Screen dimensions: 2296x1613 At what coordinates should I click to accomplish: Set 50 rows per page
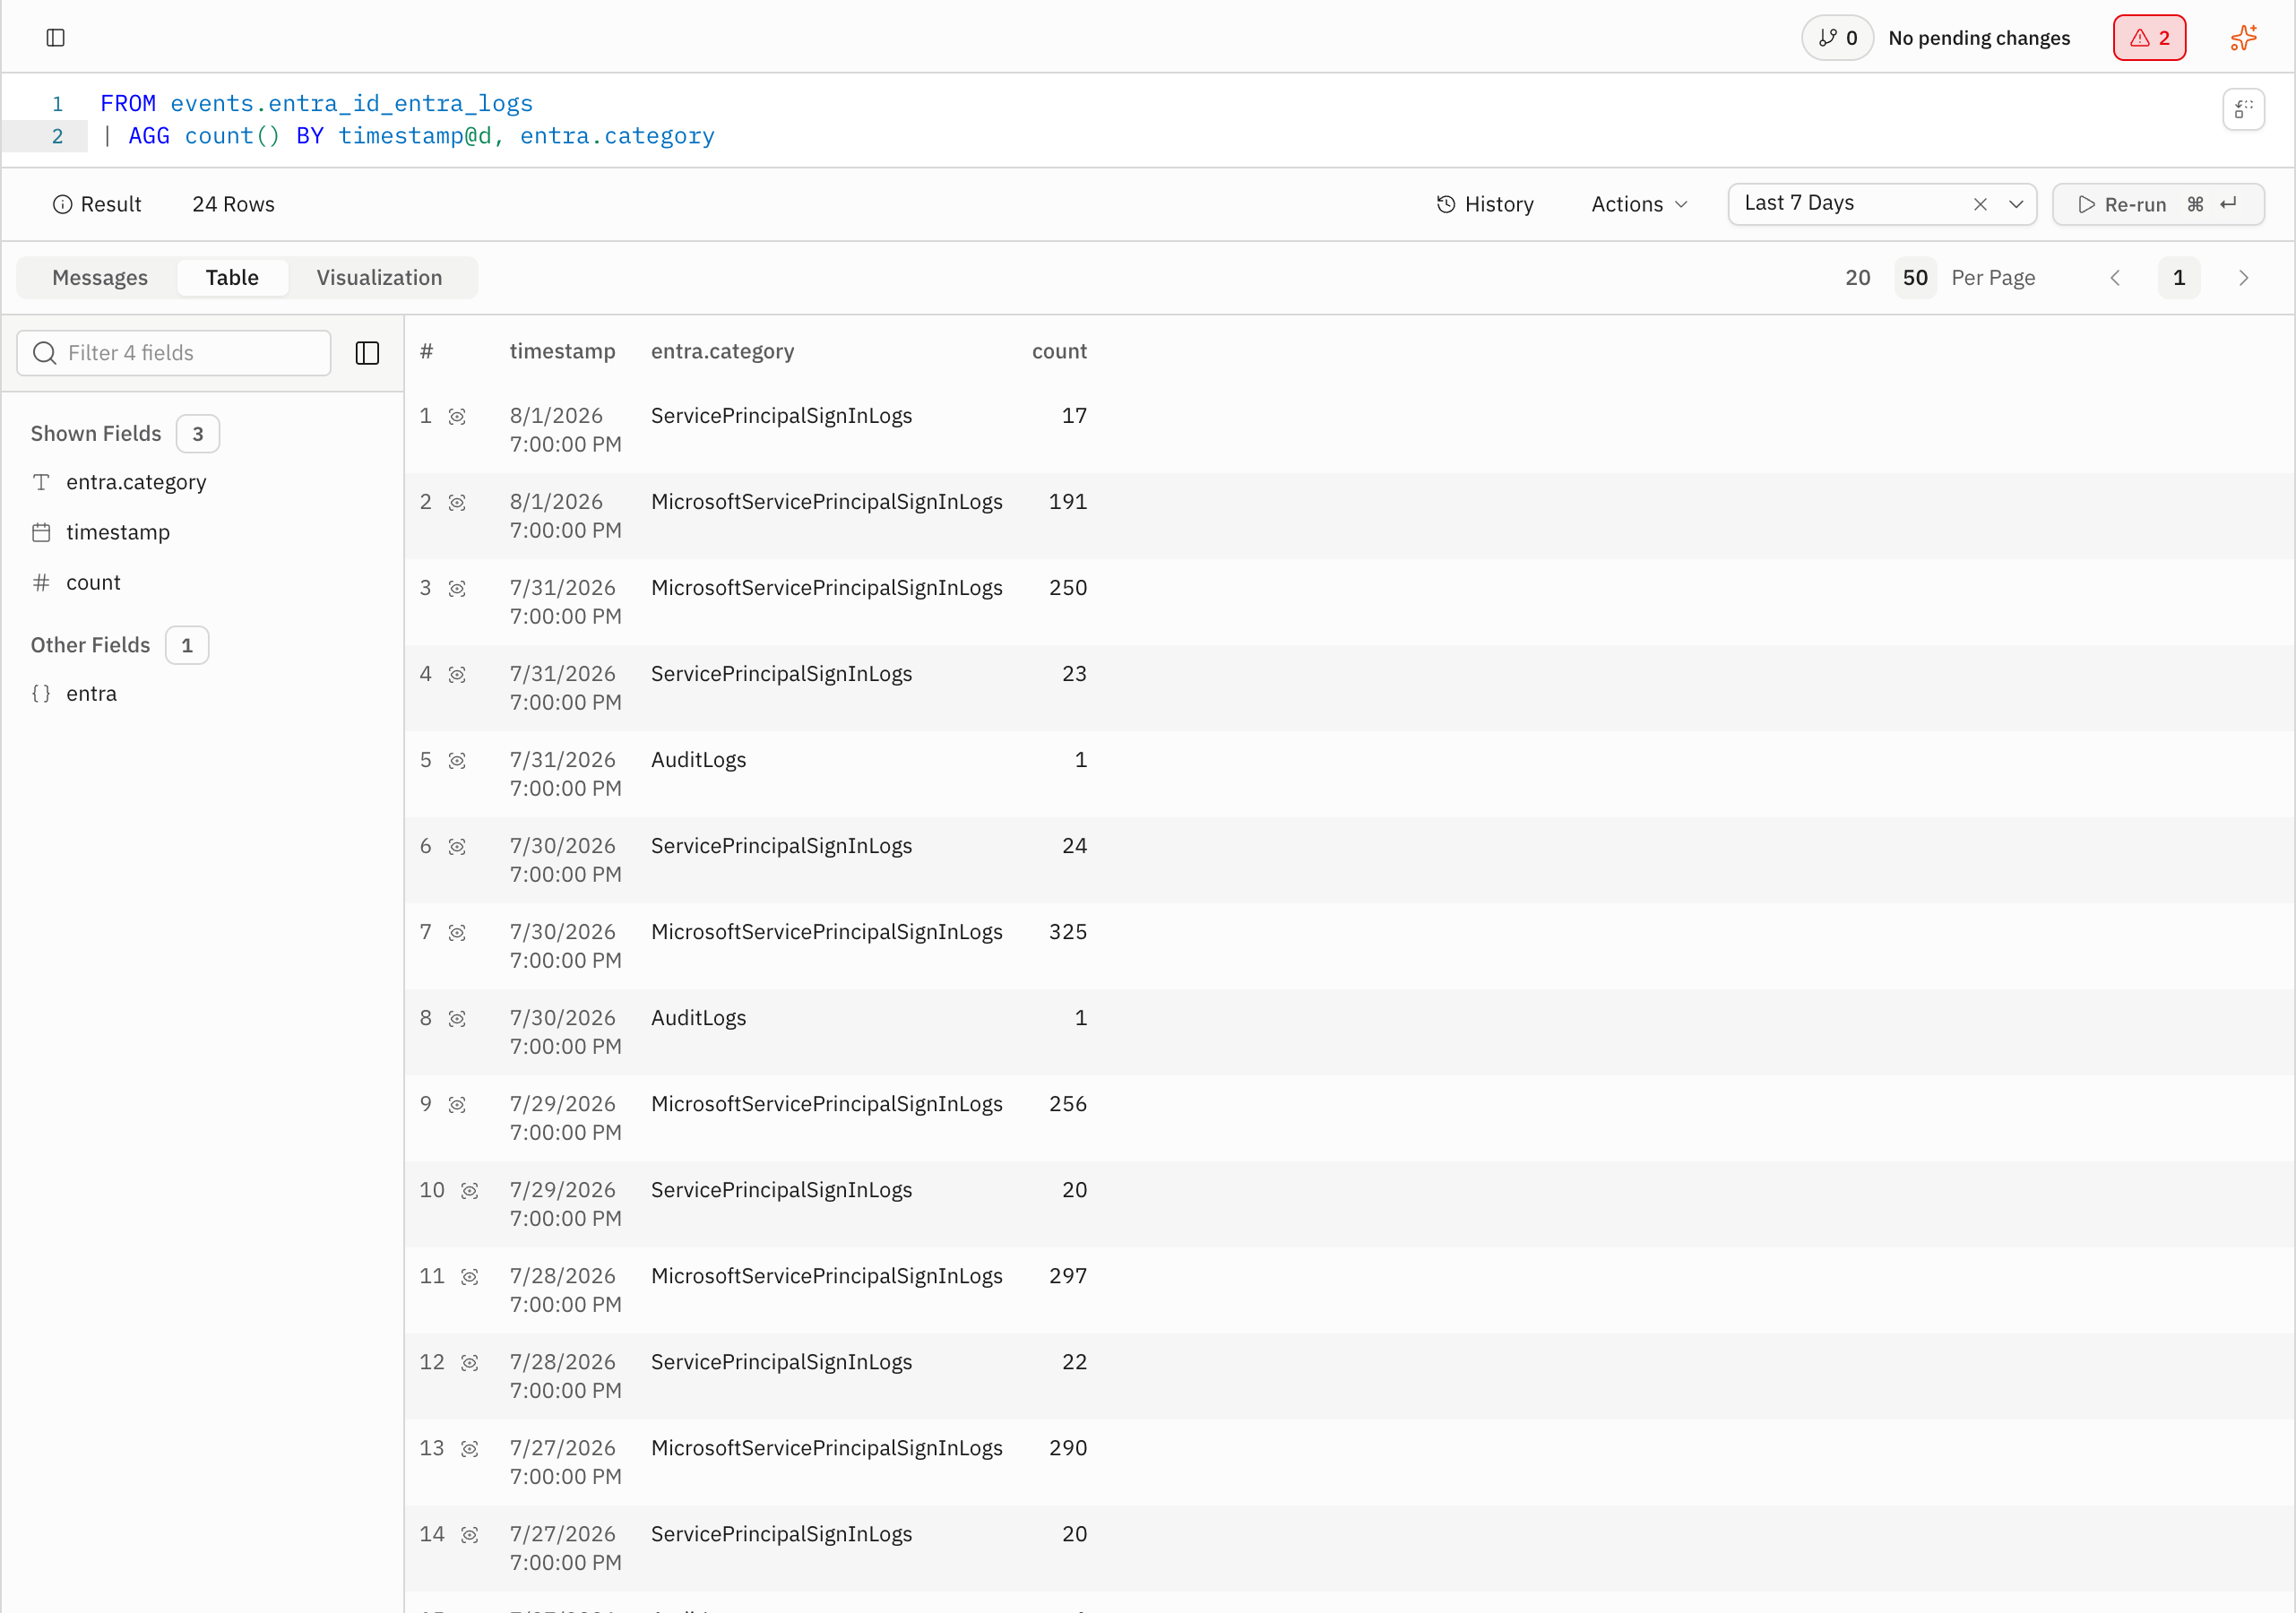pos(1915,278)
